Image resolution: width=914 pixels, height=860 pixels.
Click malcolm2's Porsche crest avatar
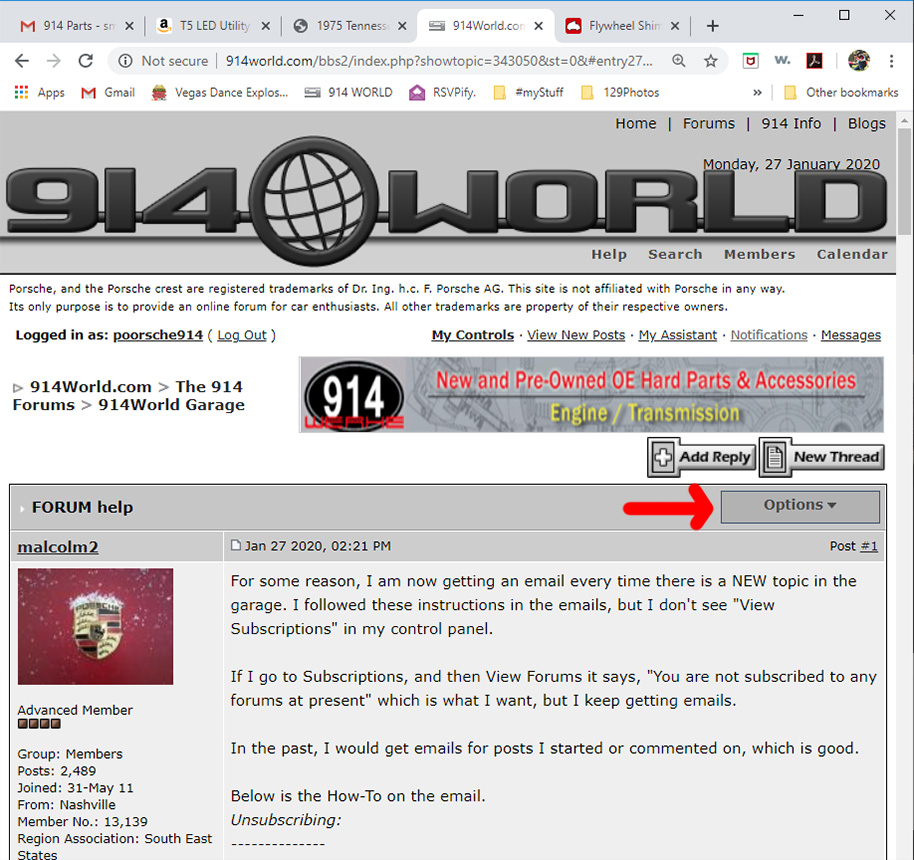tap(95, 626)
